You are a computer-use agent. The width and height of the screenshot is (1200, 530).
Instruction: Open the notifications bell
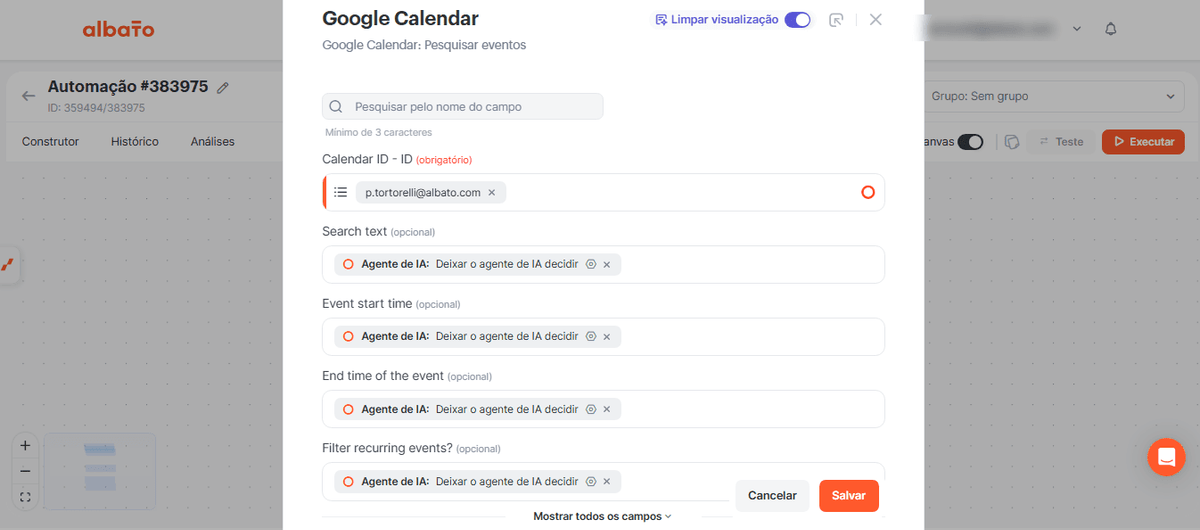1111,29
